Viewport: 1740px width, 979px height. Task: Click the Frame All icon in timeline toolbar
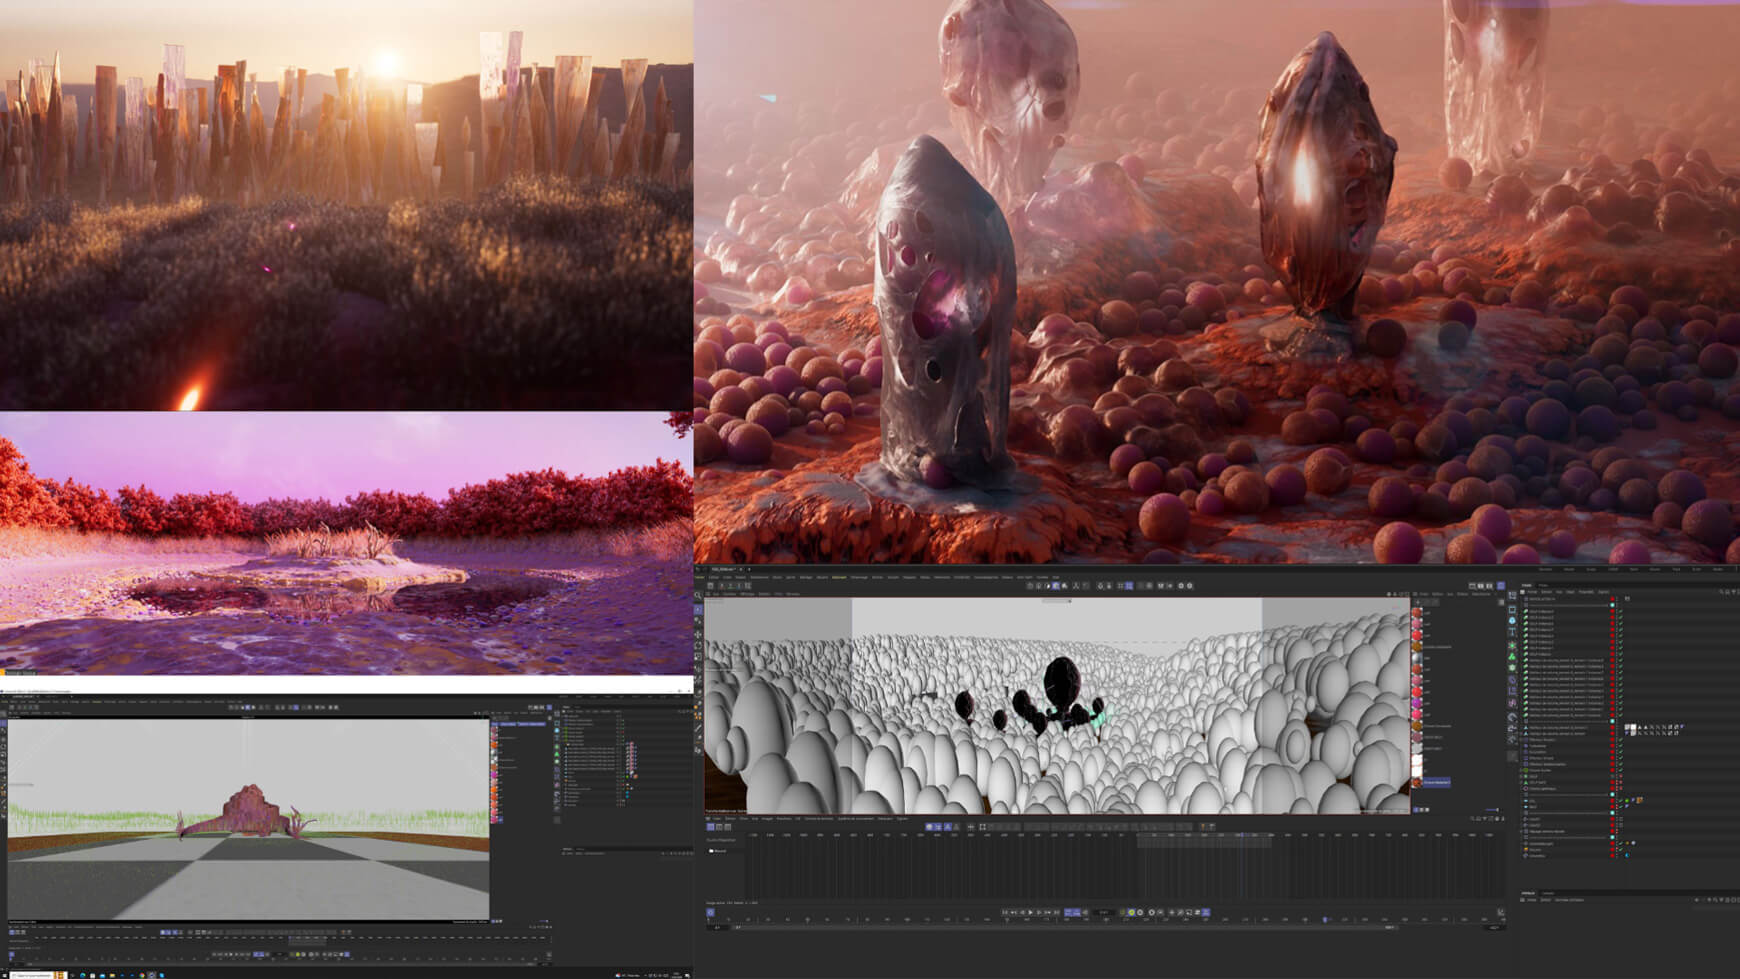982,827
